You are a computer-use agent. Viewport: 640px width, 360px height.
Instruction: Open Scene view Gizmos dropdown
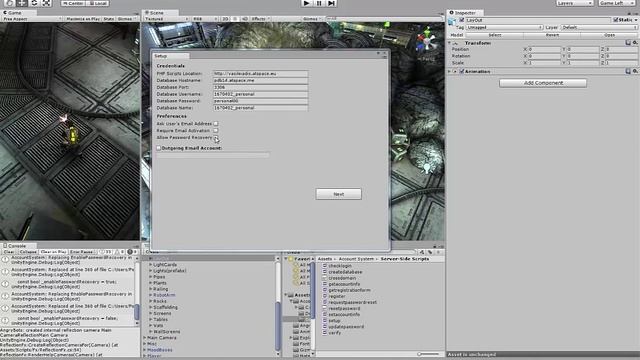tap(312, 19)
